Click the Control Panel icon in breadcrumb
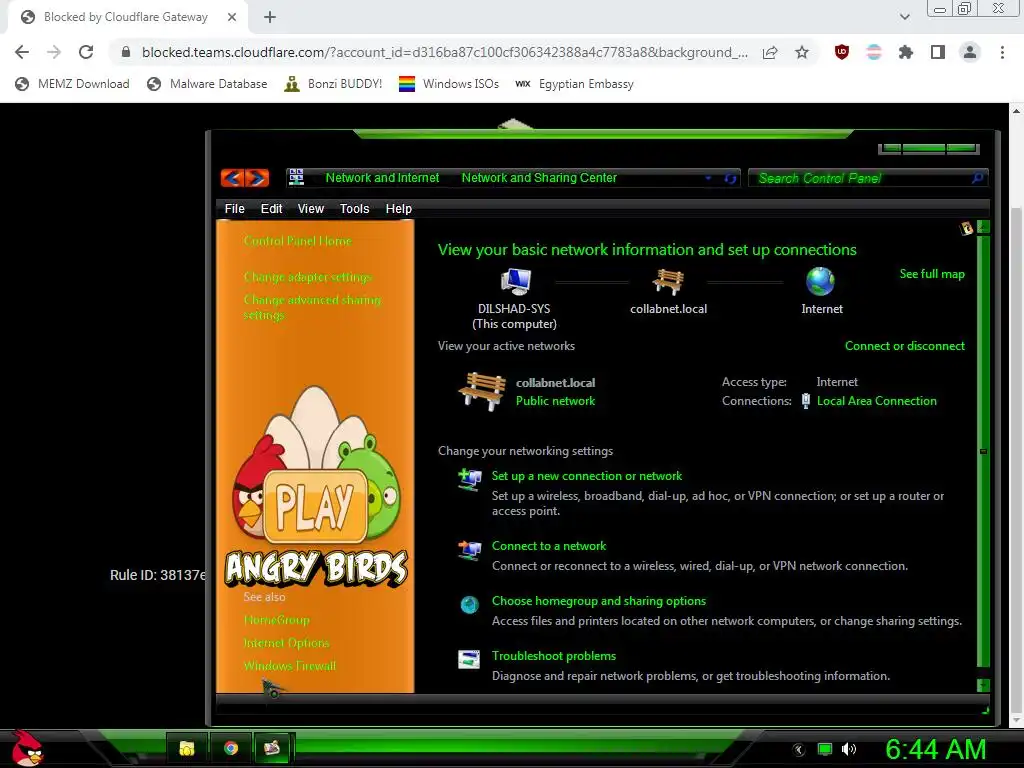 [296, 177]
